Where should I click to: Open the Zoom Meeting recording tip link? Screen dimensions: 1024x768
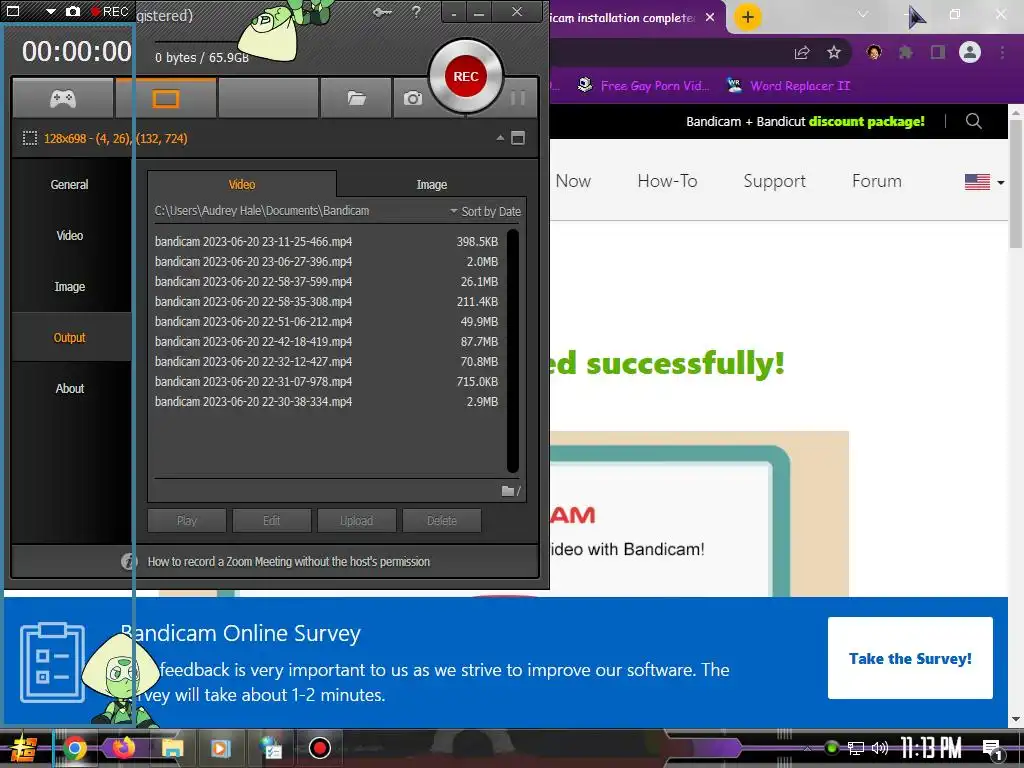289,562
